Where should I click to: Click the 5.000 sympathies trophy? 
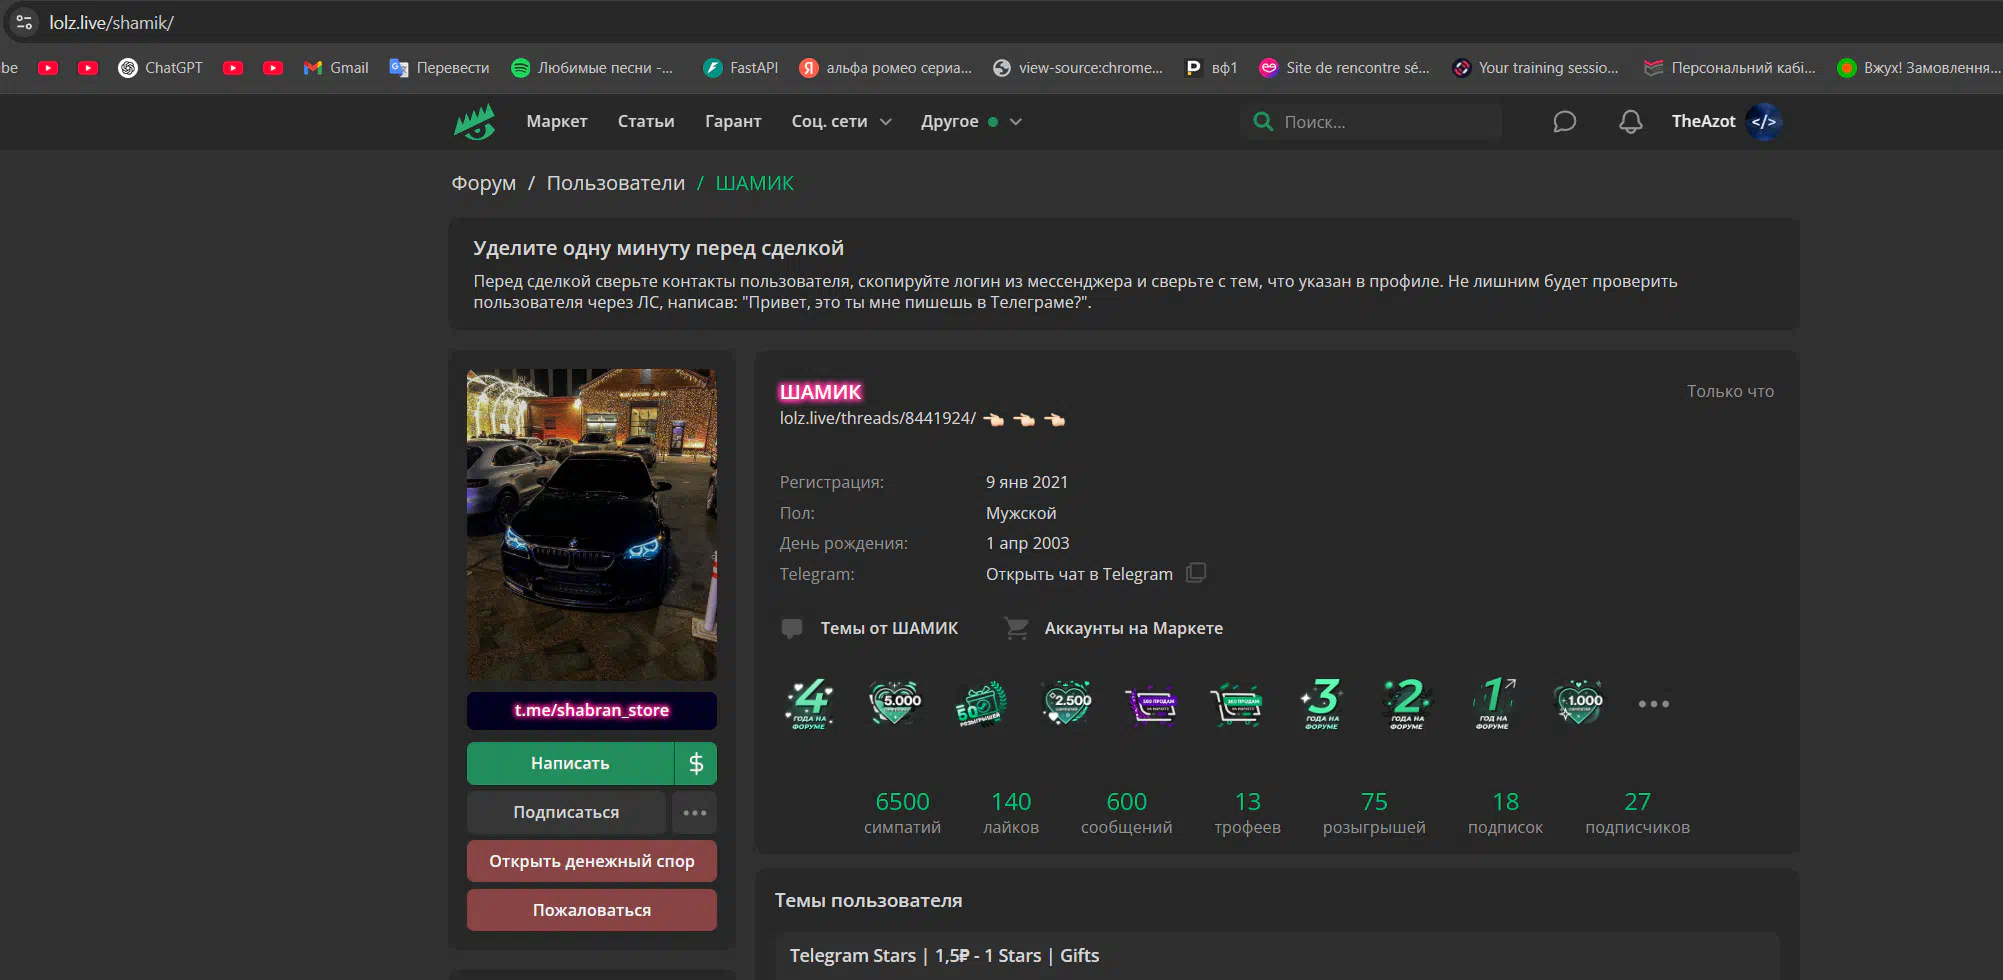pyautogui.click(x=895, y=704)
